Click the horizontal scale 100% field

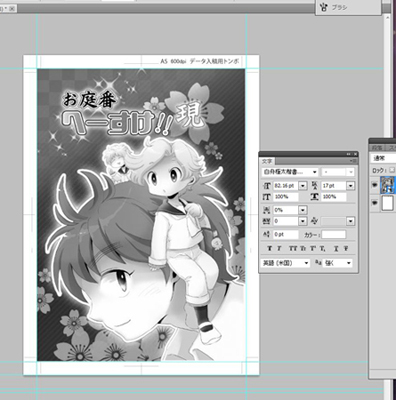pyautogui.click(x=334, y=197)
